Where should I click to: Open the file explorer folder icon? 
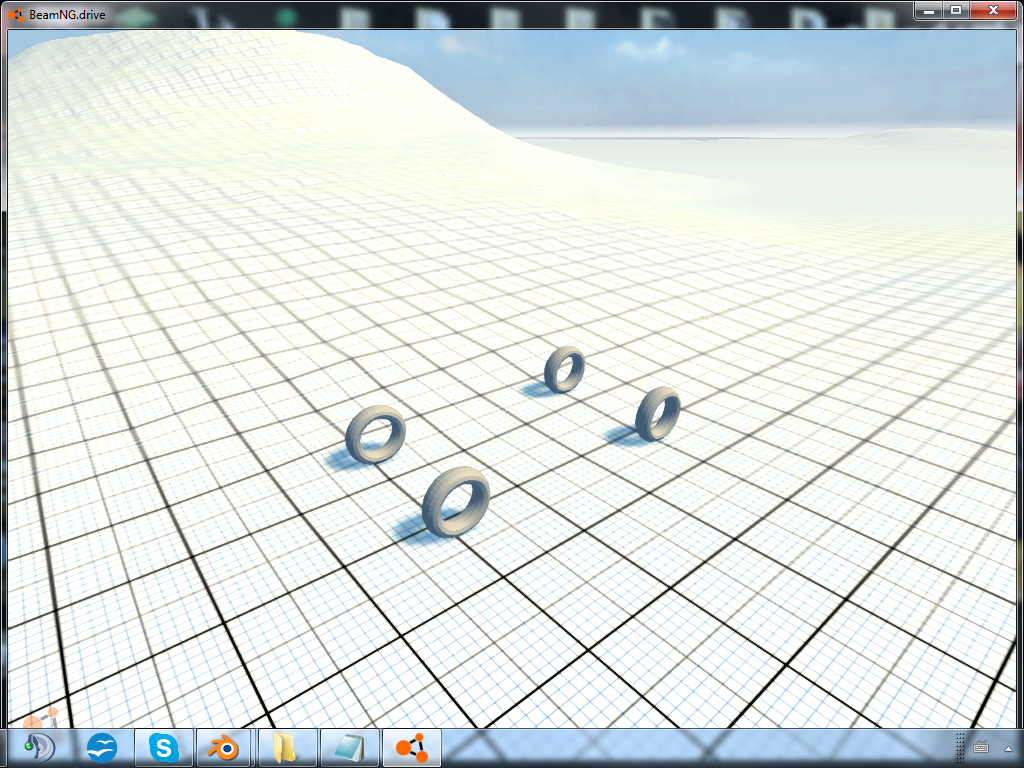(287, 748)
